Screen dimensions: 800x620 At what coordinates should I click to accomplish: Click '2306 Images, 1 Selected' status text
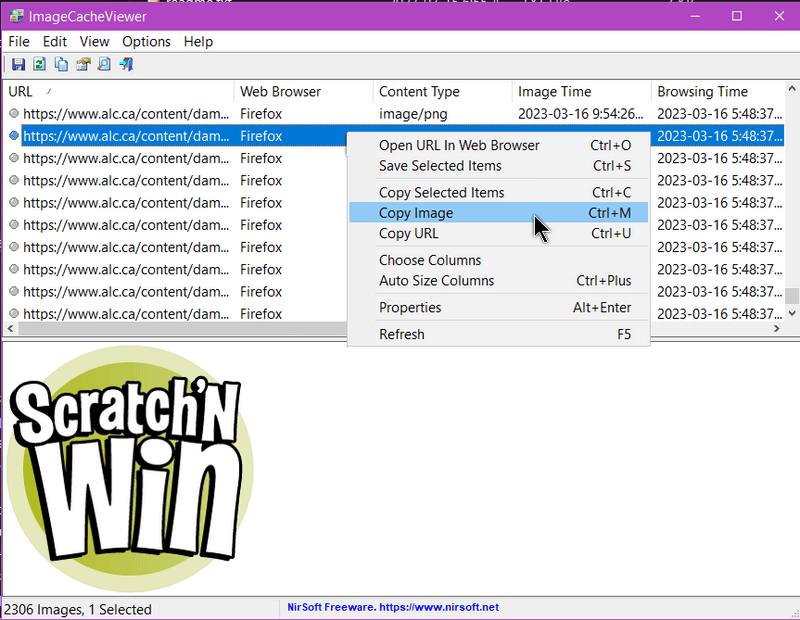tap(78, 609)
